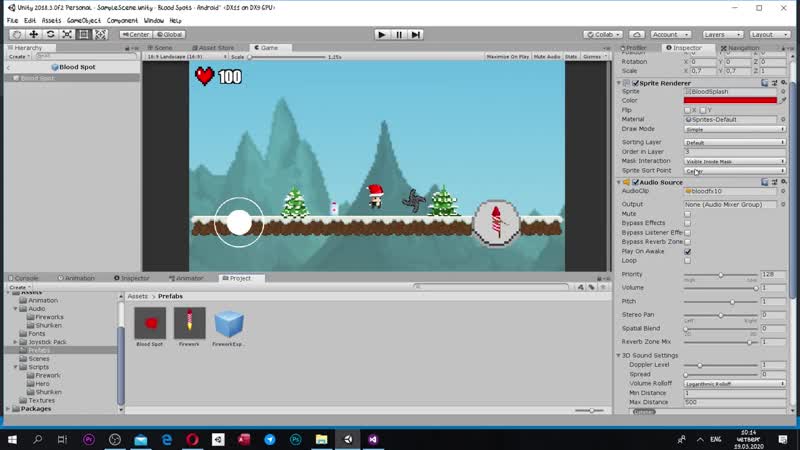The width and height of the screenshot is (800, 450).
Task: Select Blood Spot prefab thumbnail
Action: pos(150,323)
